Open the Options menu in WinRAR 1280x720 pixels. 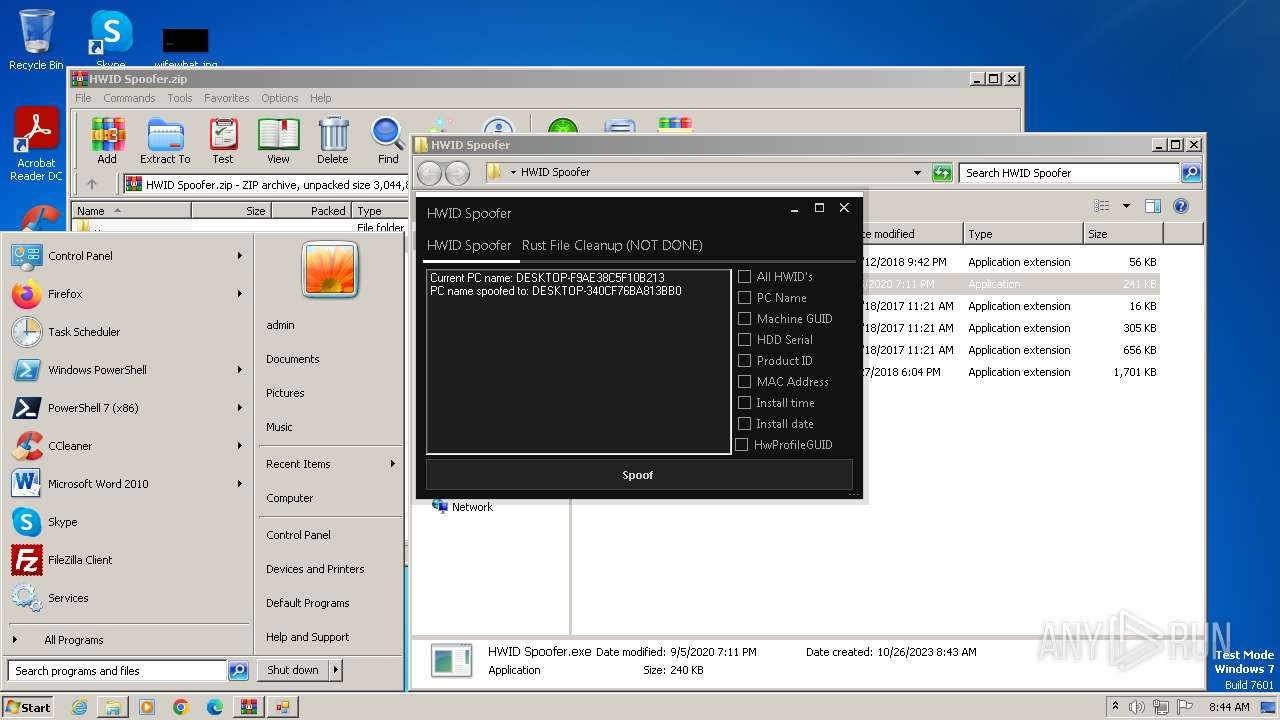point(280,98)
